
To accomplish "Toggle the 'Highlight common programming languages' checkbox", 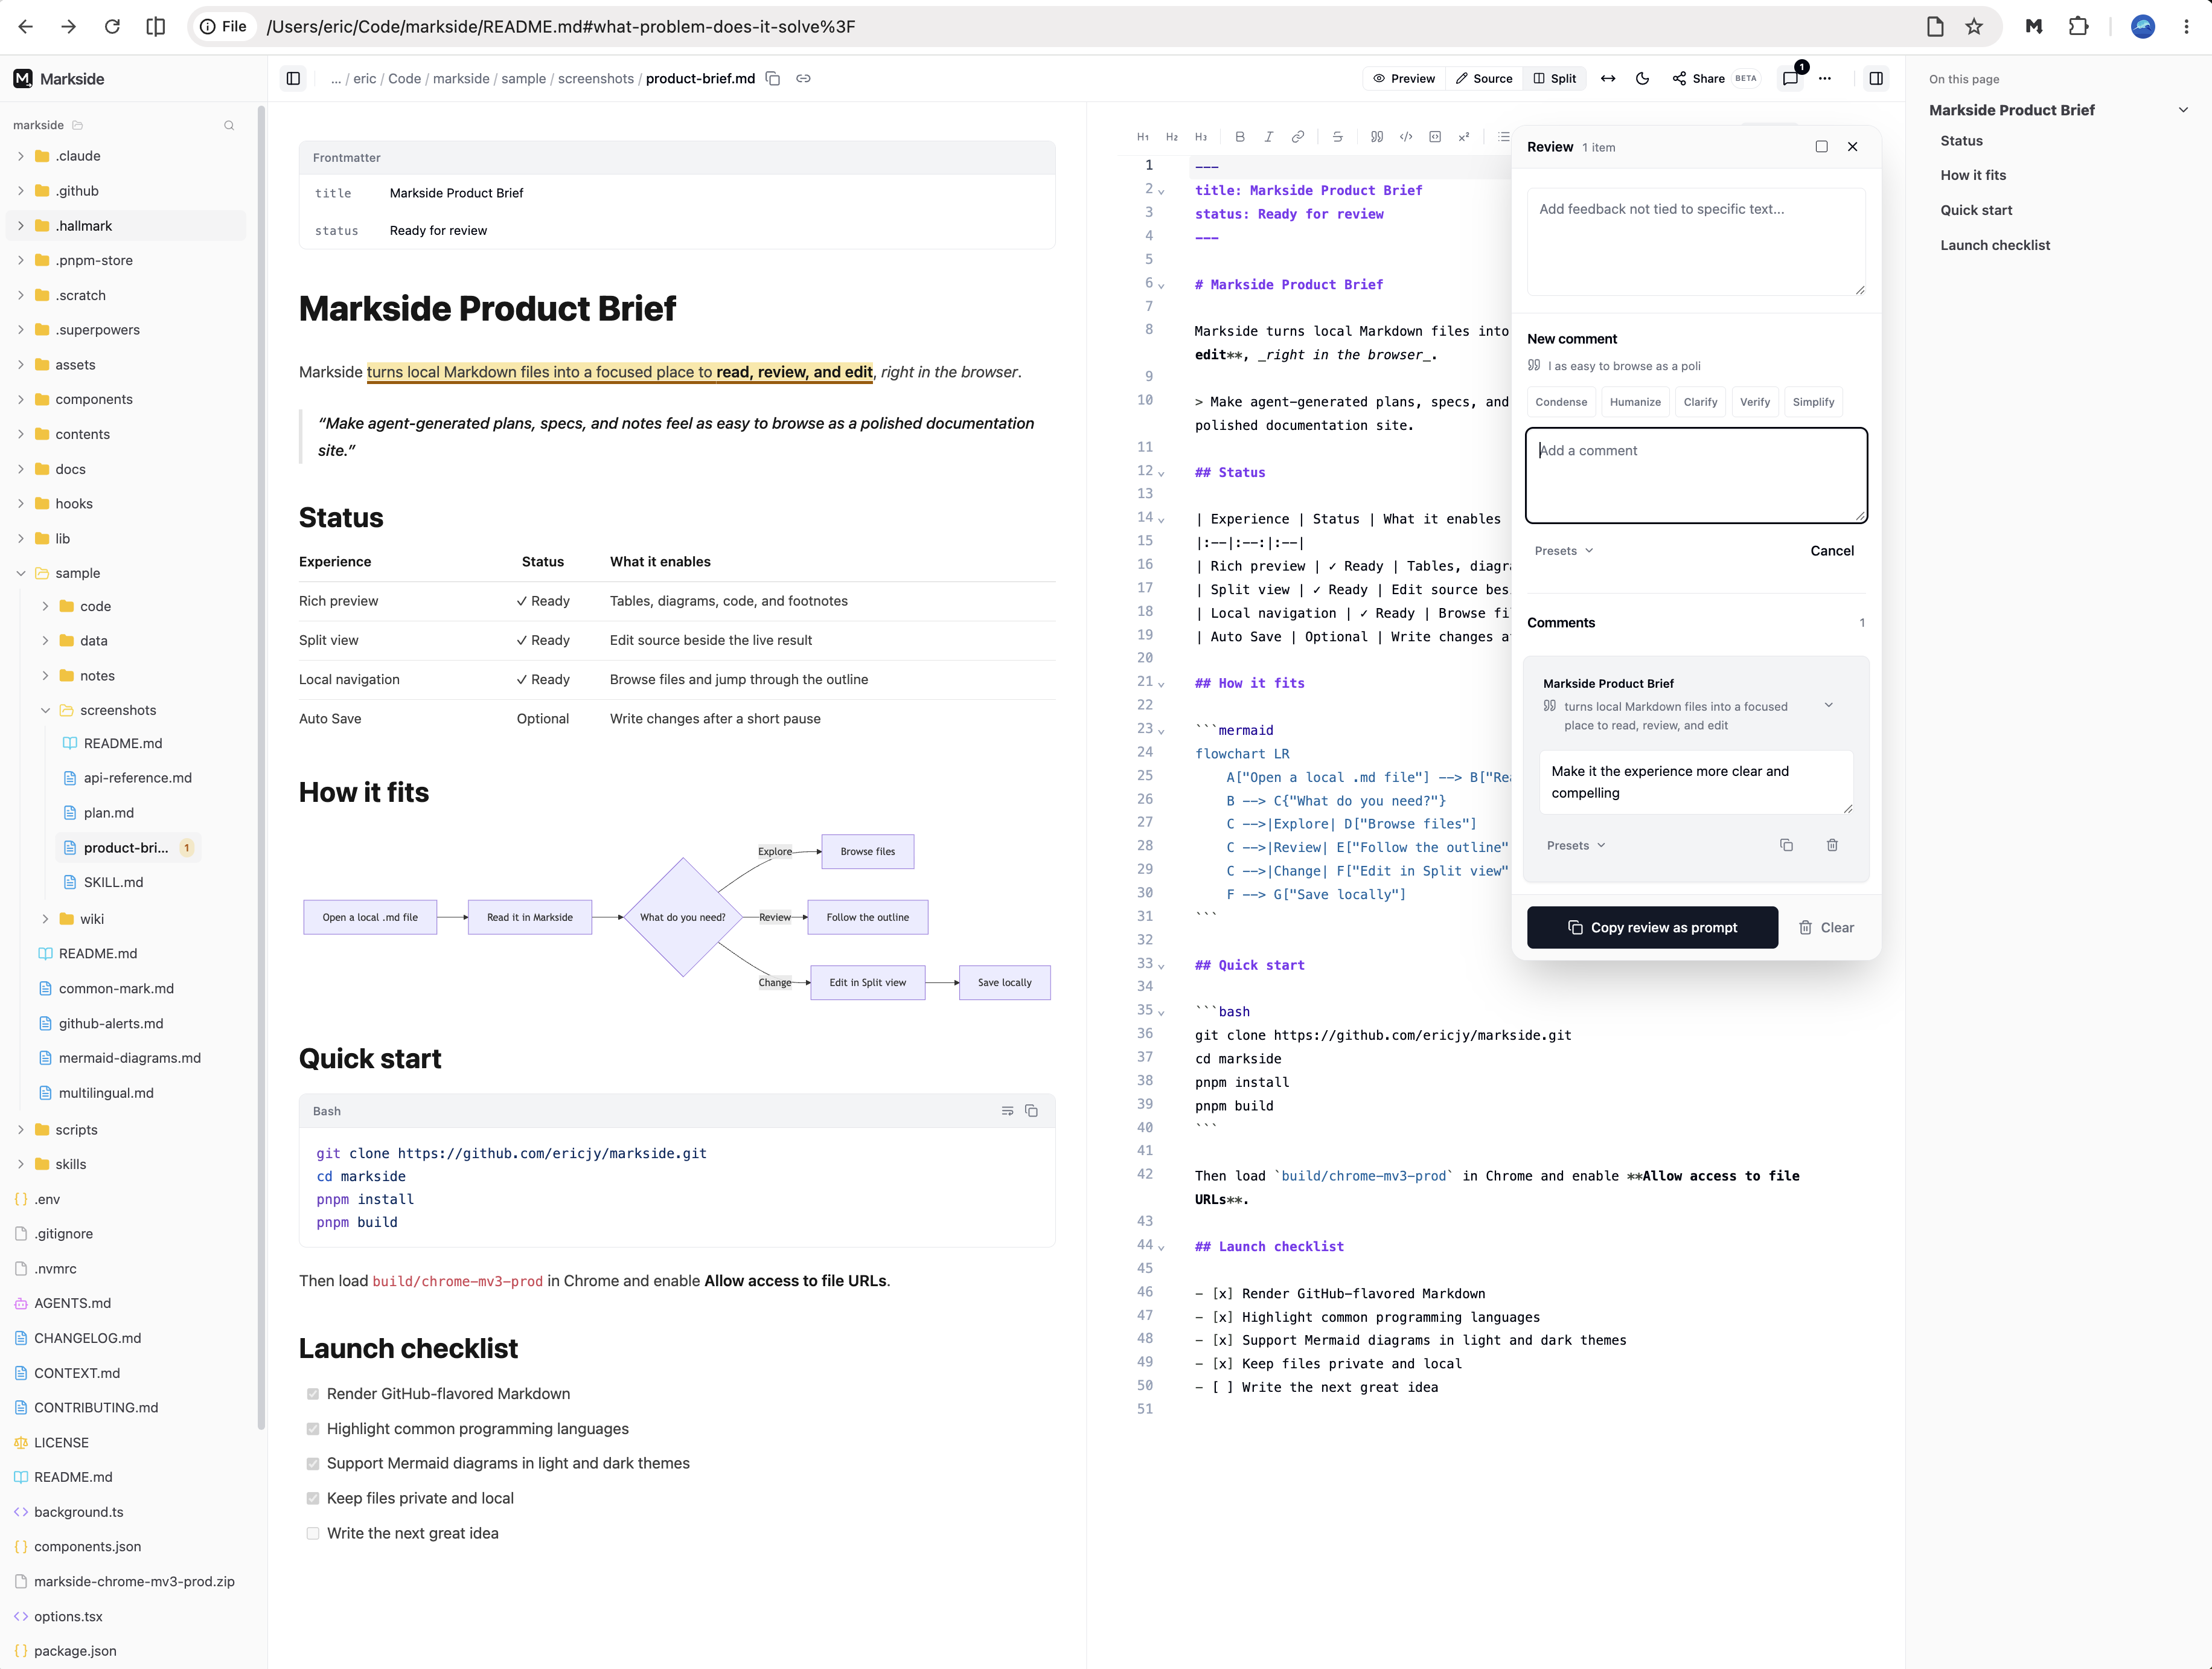I will [313, 1429].
